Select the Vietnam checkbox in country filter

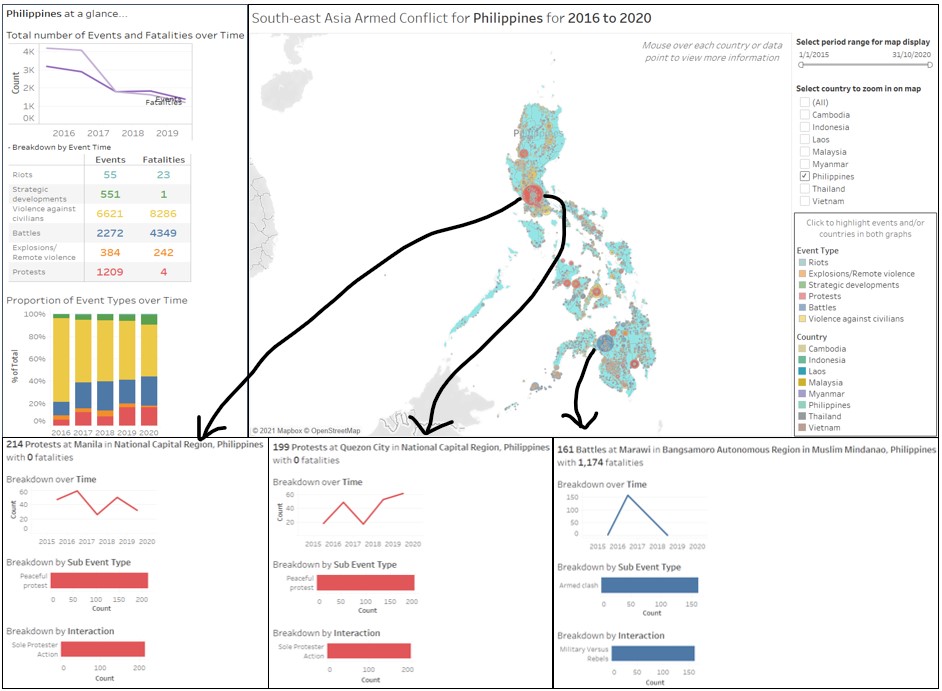click(804, 201)
